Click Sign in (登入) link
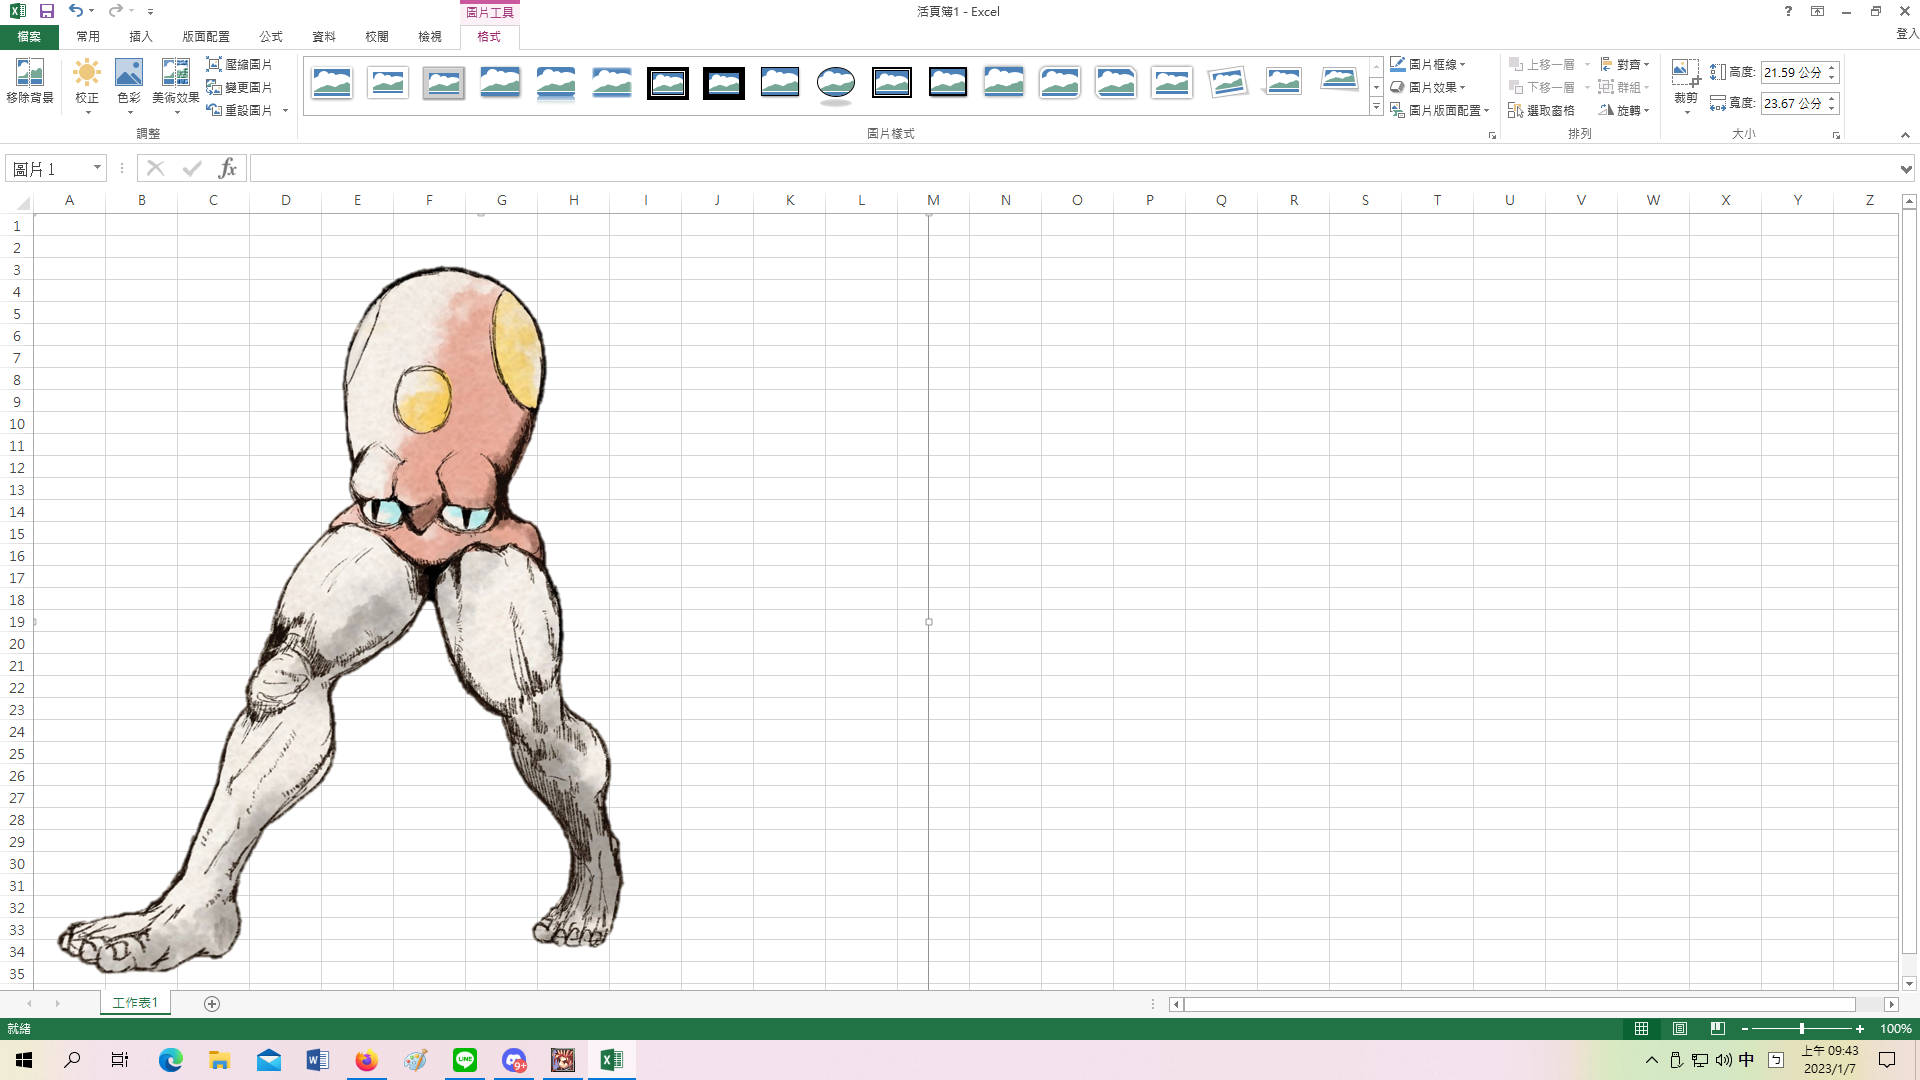This screenshot has width=1920, height=1080. pyautogui.click(x=1907, y=34)
